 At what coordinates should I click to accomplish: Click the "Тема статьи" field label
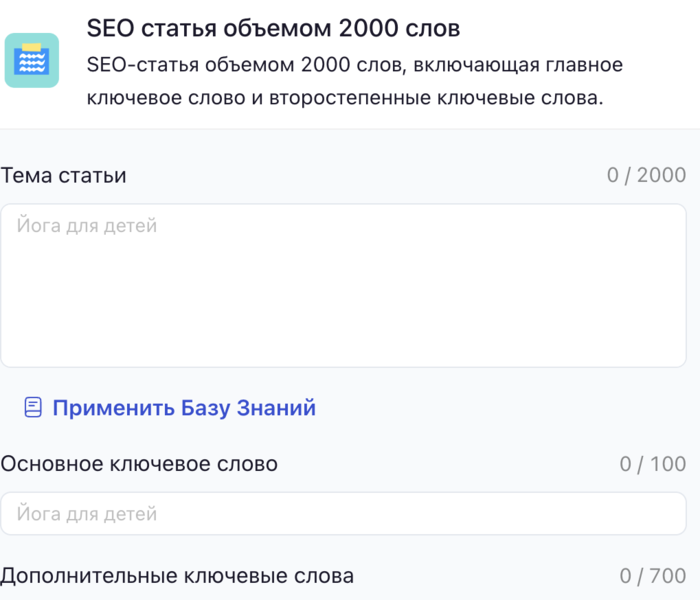[64, 176]
